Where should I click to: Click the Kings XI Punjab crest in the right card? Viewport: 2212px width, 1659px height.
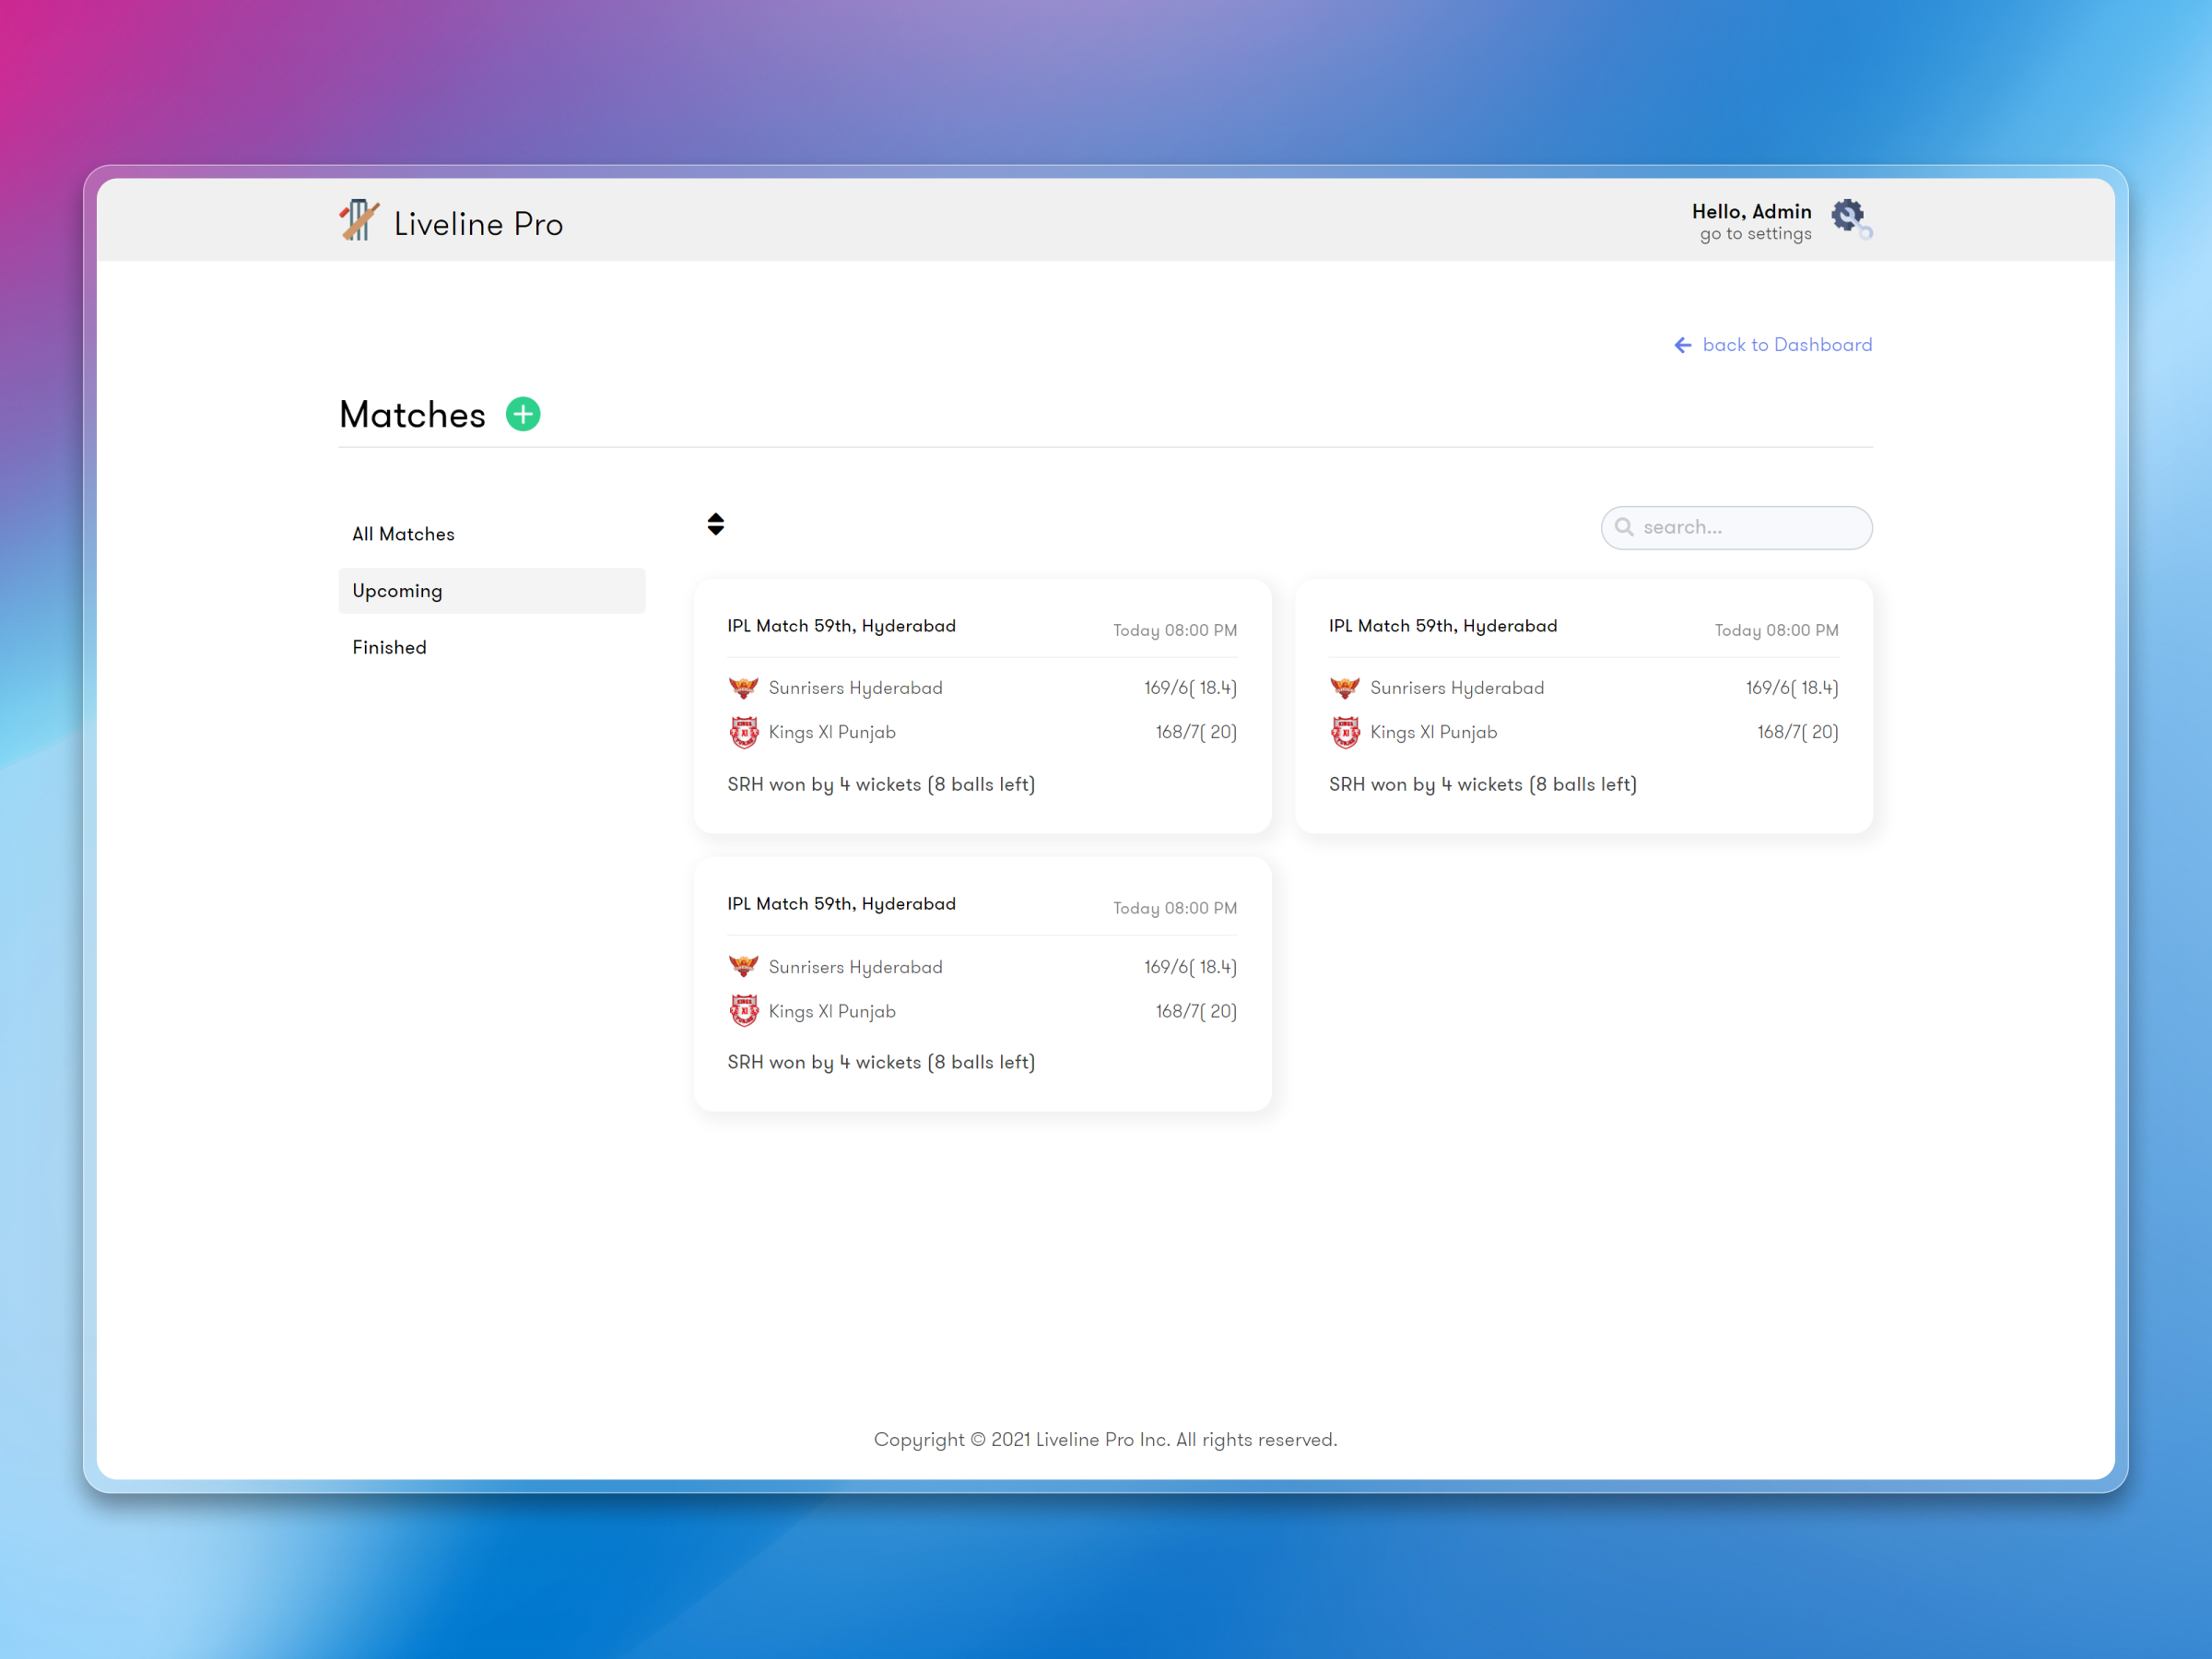tap(1345, 731)
